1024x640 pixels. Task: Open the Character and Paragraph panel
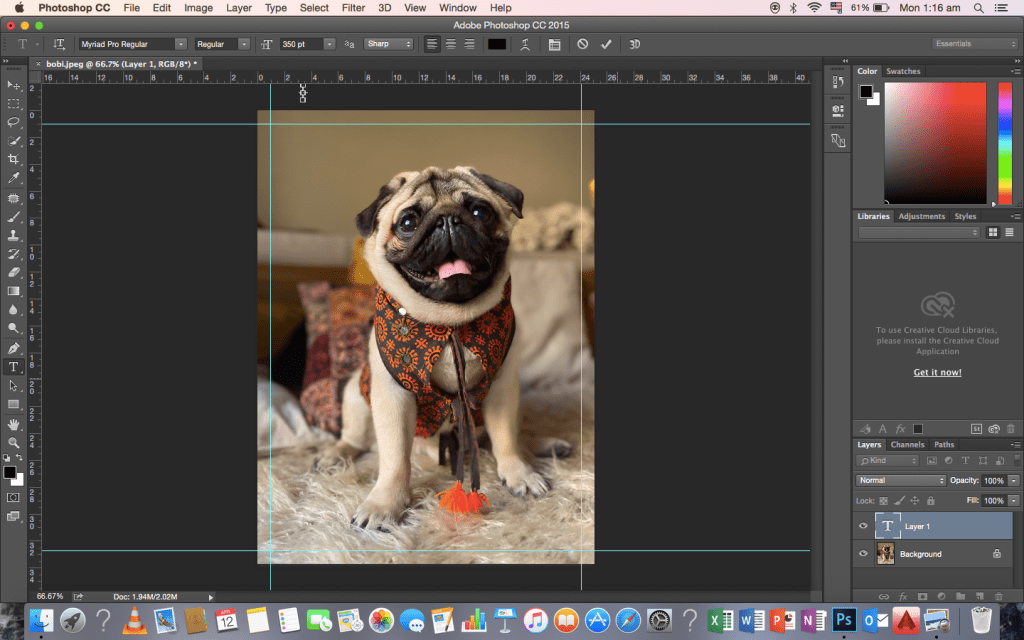coord(554,44)
